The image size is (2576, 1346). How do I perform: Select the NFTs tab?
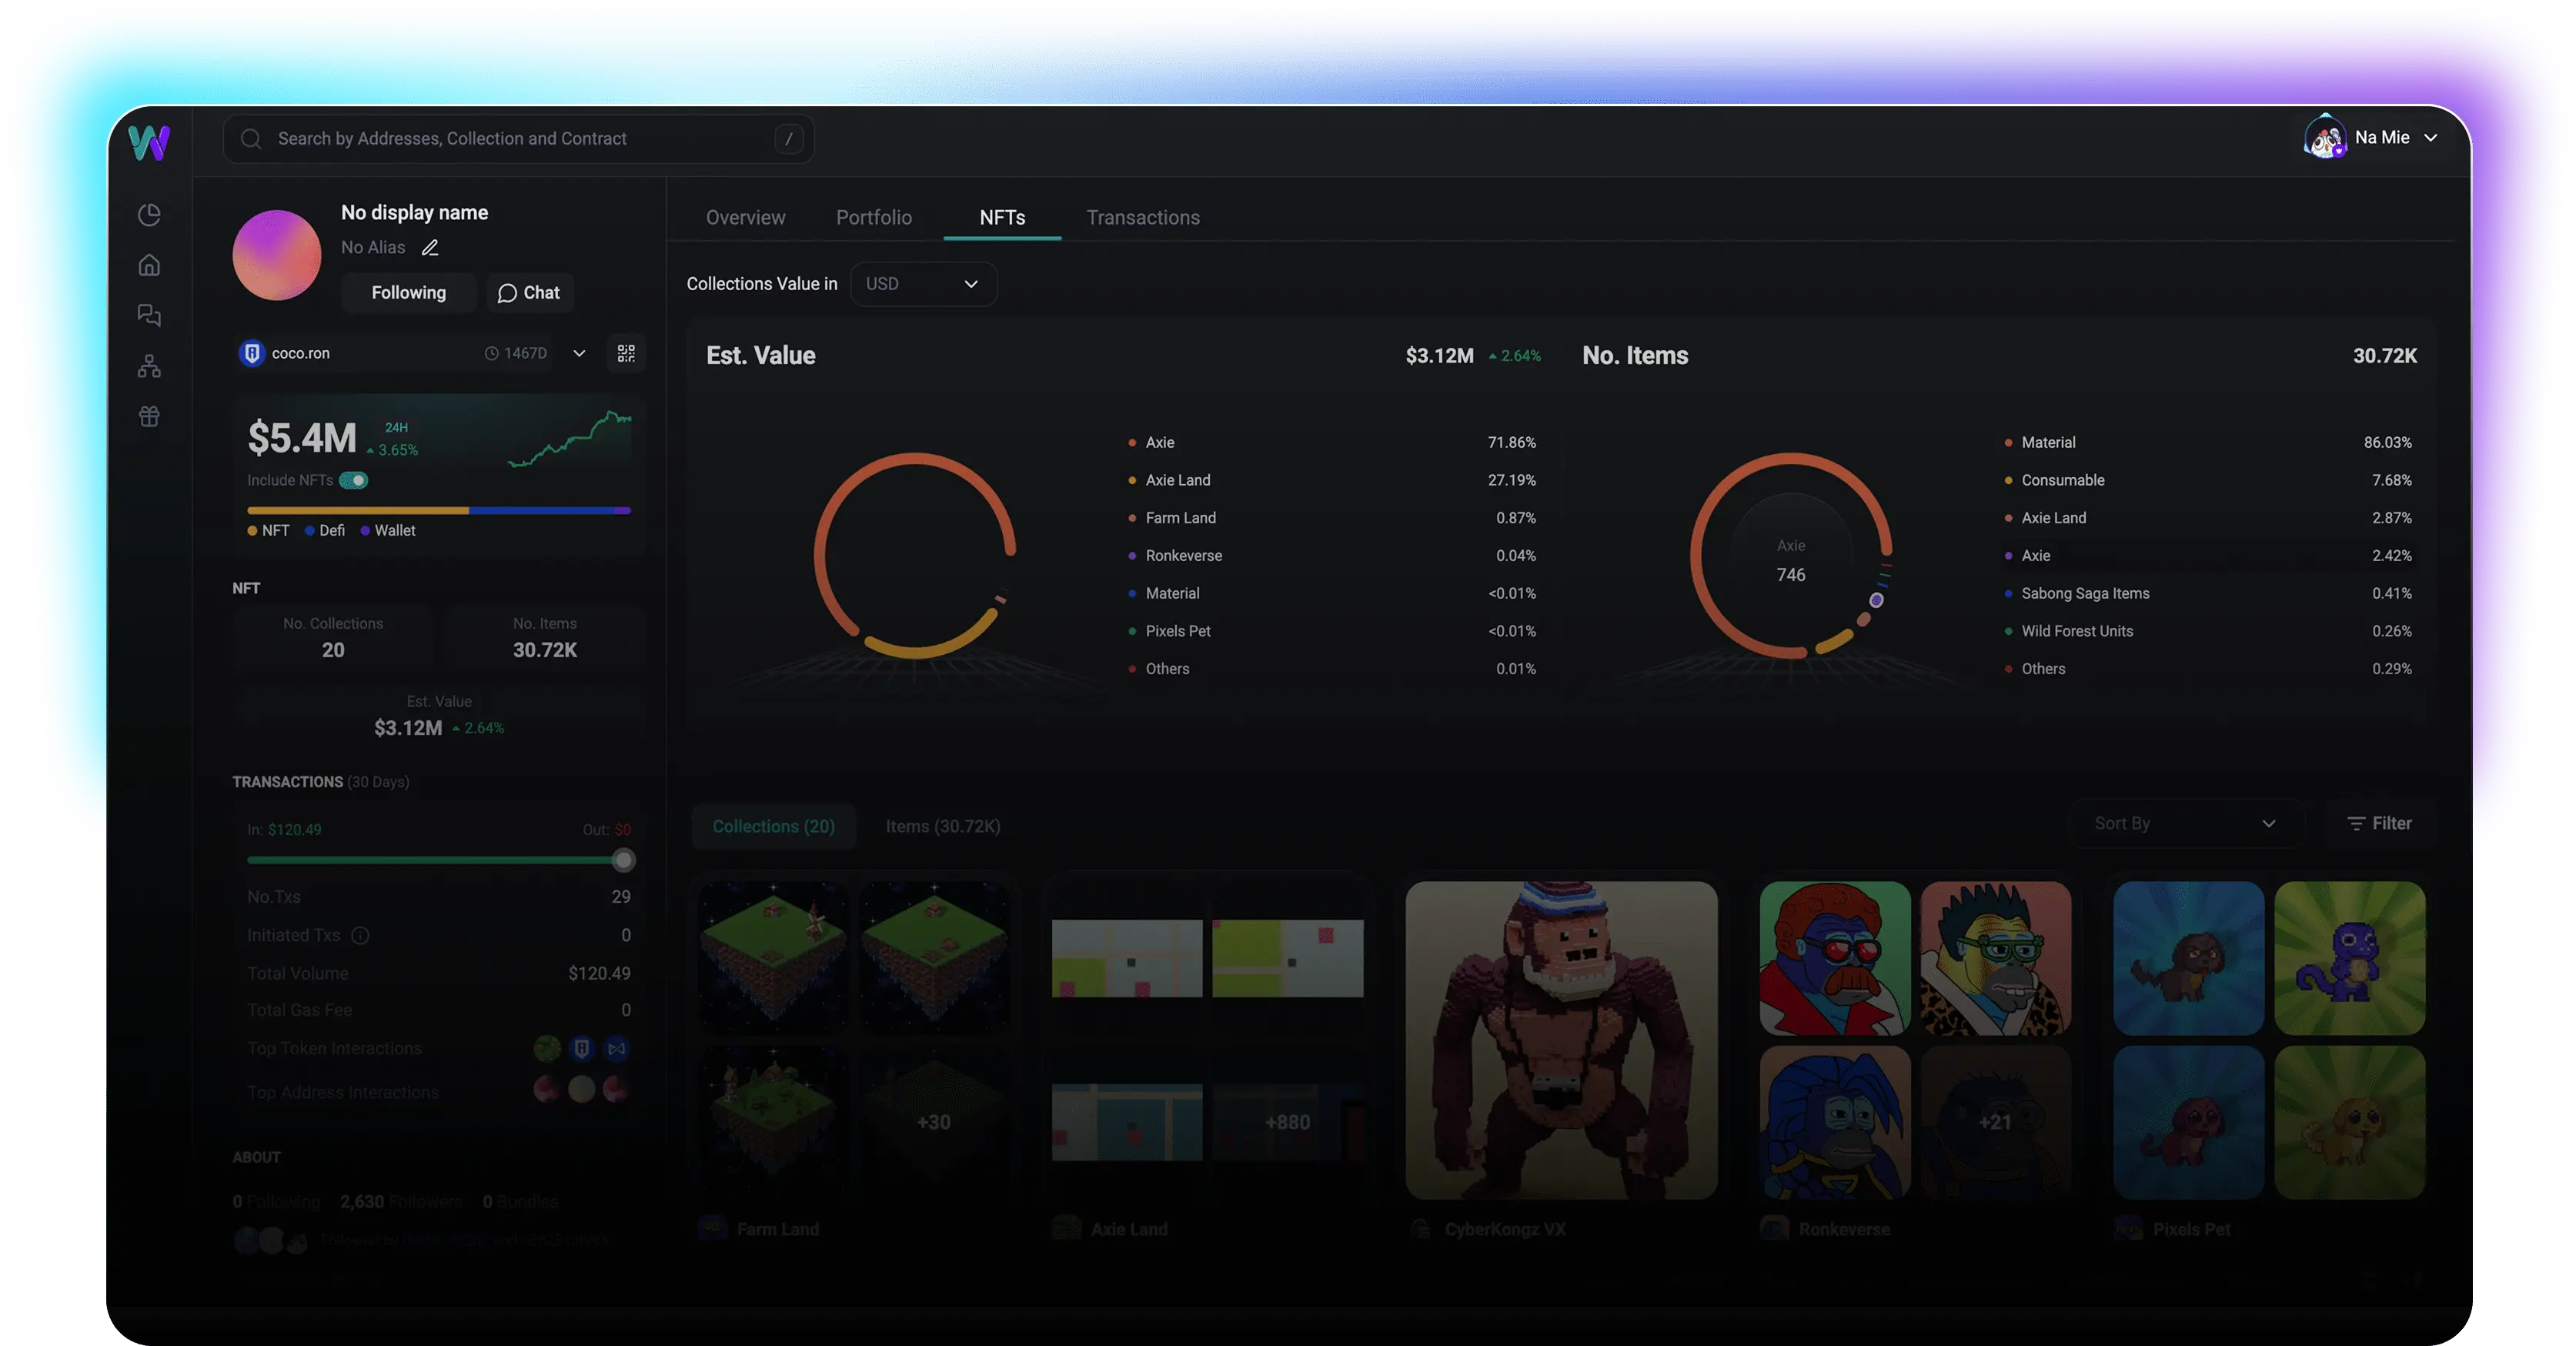coord(1002,217)
